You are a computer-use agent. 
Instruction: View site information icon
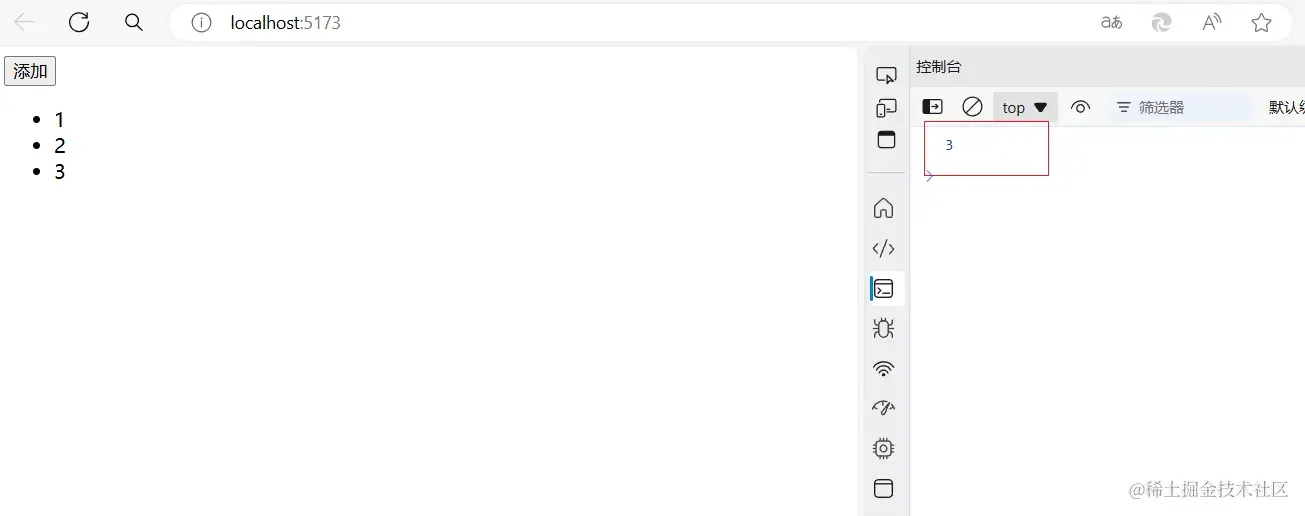(202, 22)
